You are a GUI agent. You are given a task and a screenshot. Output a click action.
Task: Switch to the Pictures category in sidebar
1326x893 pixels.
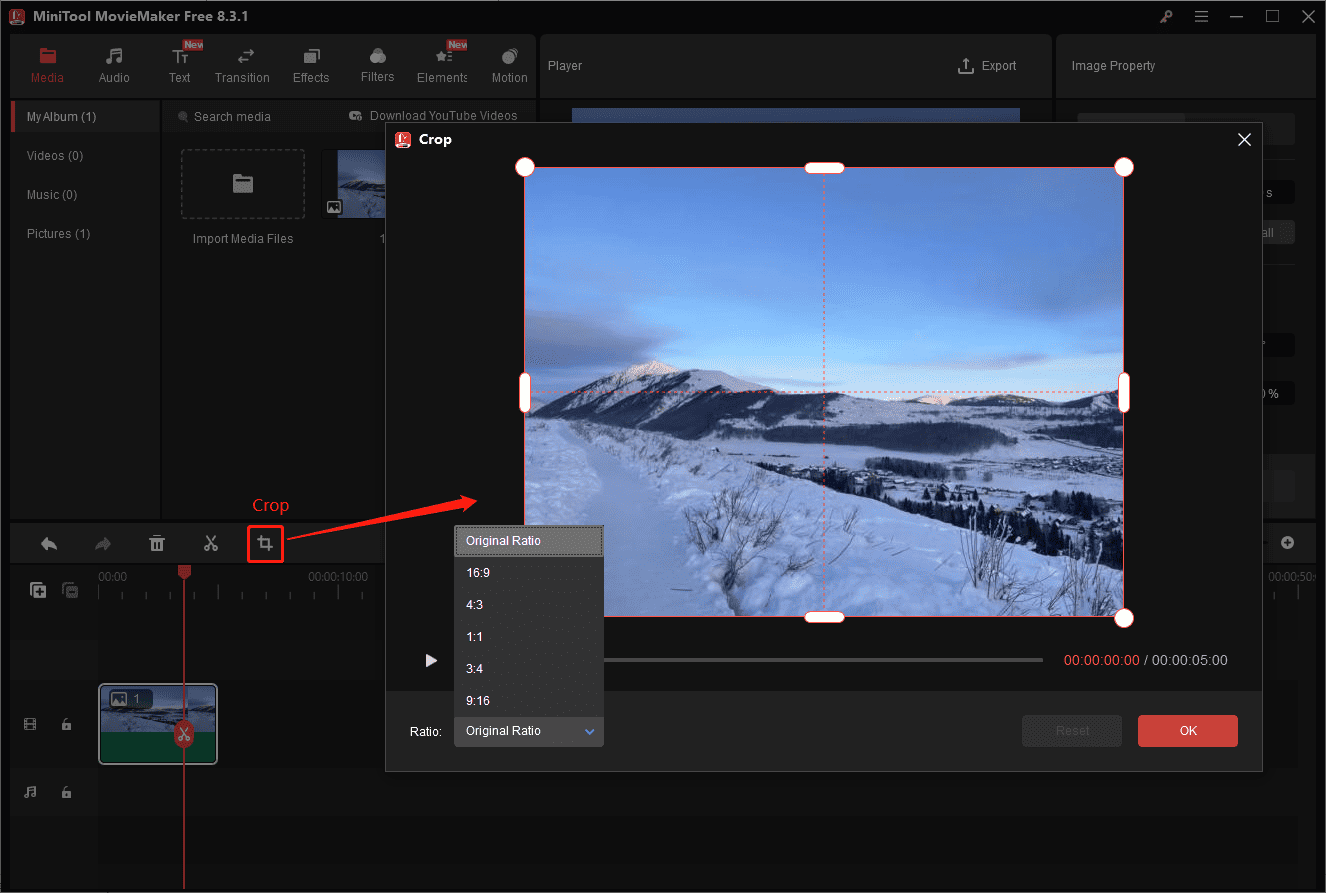tap(58, 233)
